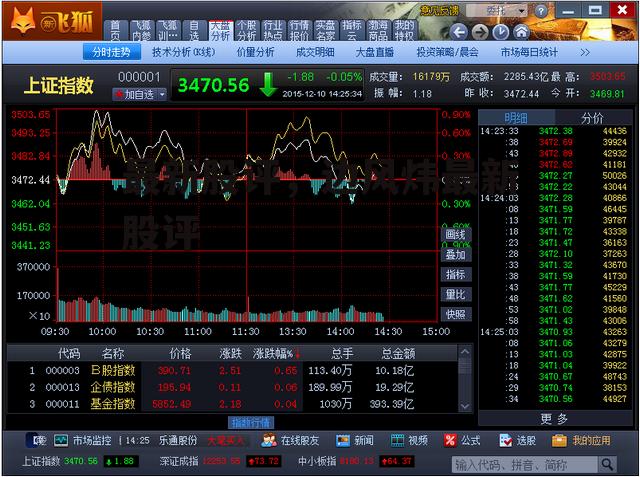The height and width of the screenshot is (477, 640).
Task: Select the 行情报价 tab
Action: pyautogui.click(x=299, y=31)
